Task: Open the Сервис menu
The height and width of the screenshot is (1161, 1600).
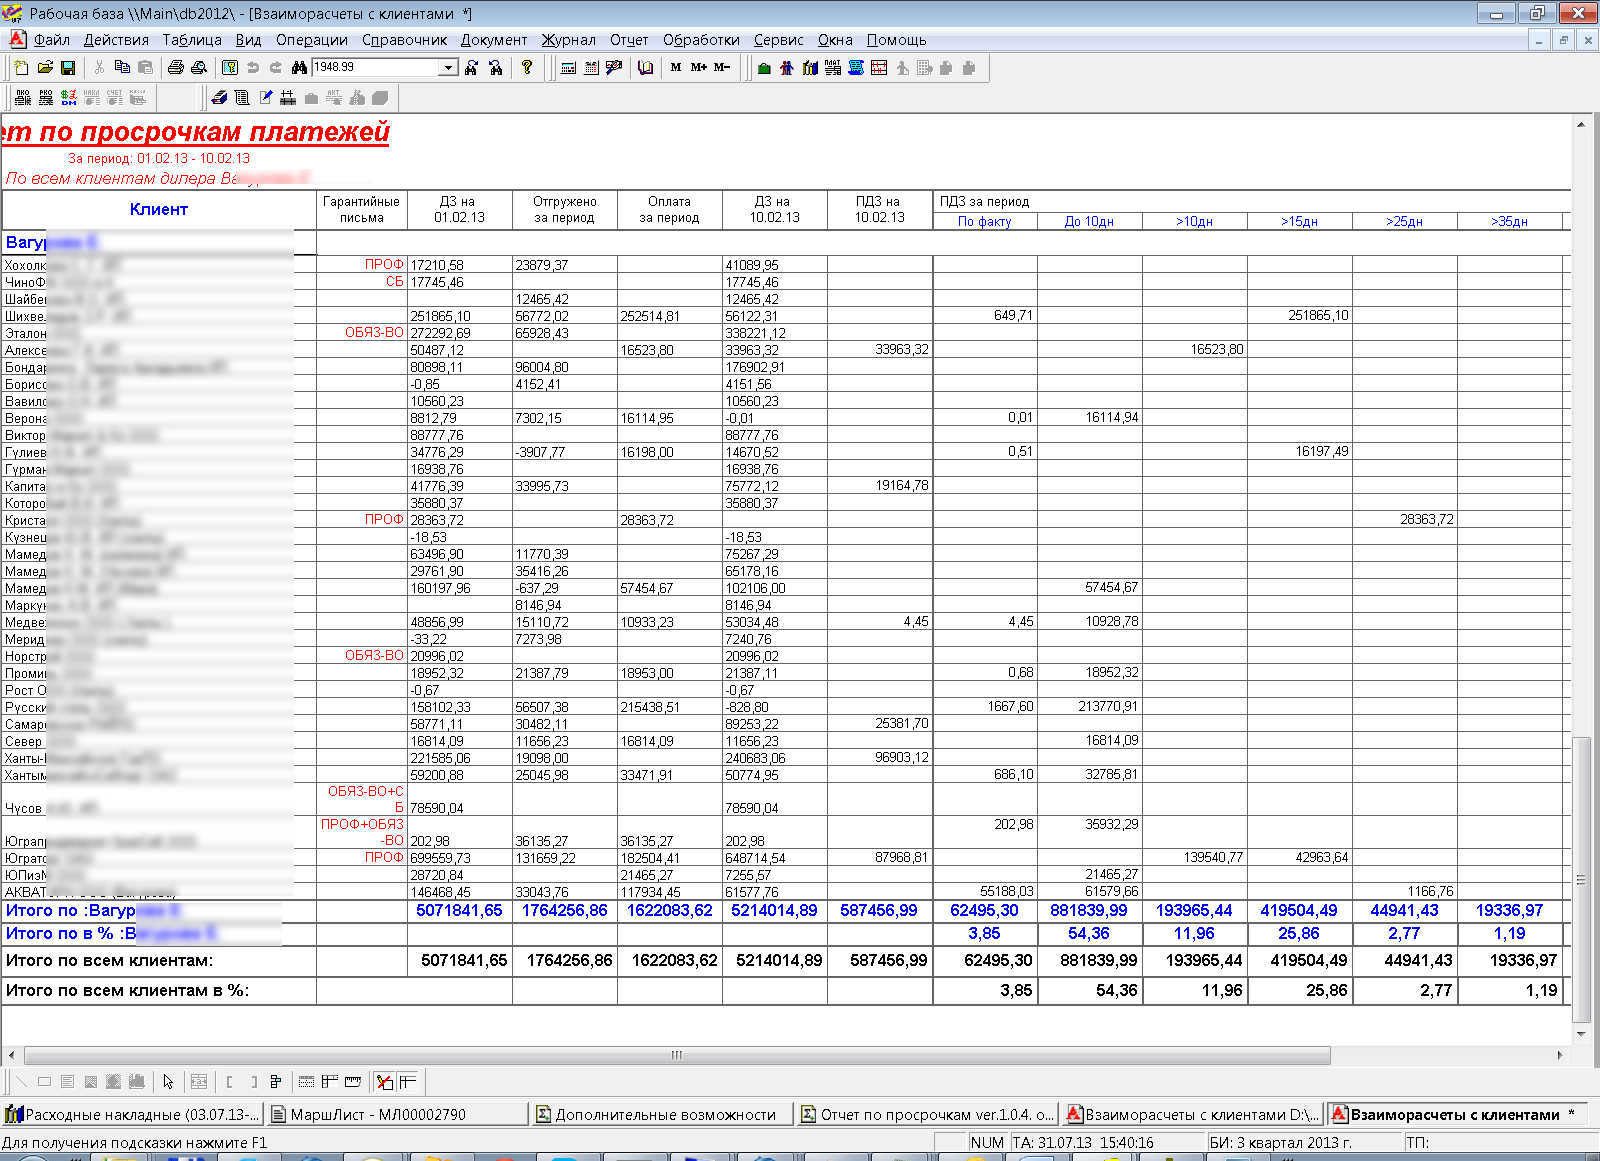Action: point(778,40)
